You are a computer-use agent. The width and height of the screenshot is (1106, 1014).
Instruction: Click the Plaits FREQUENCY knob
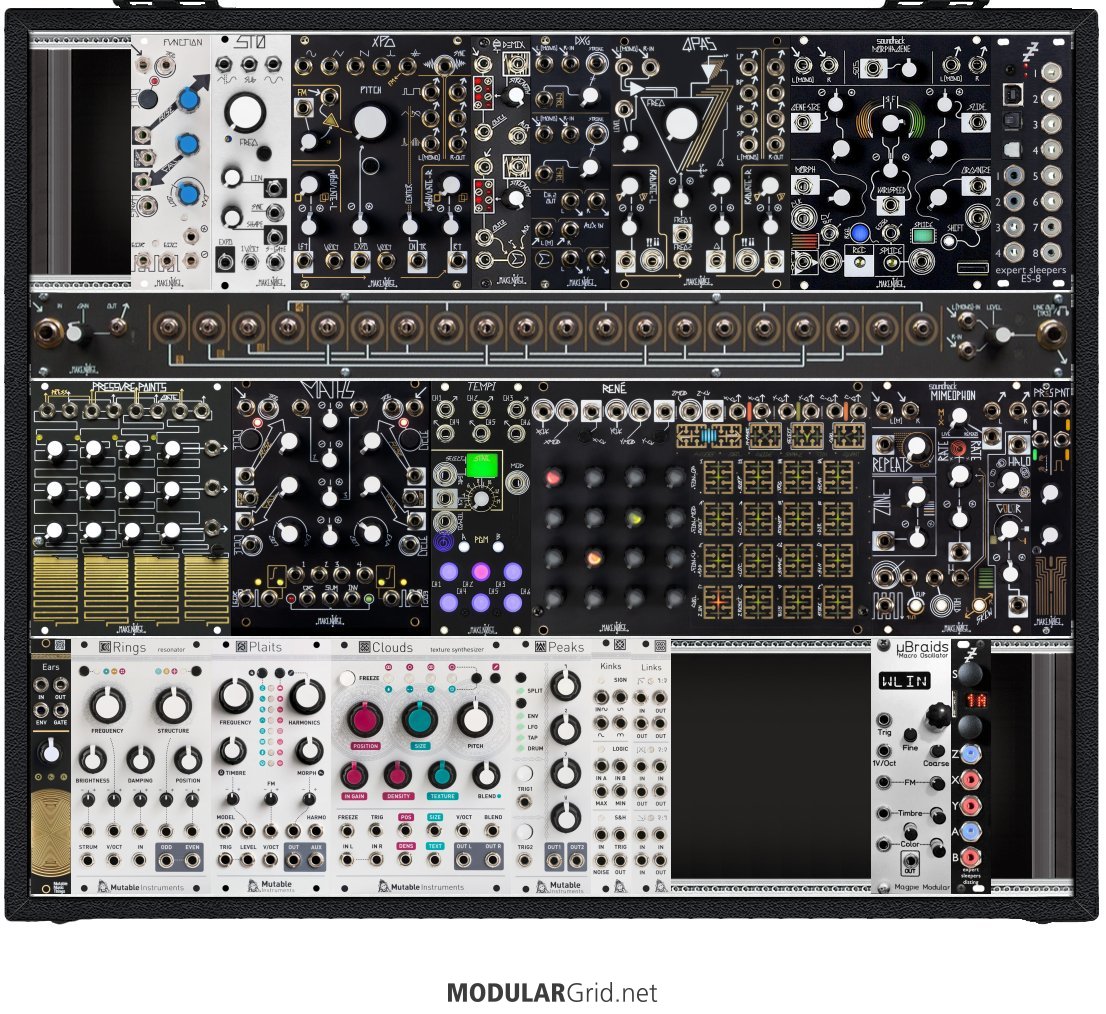(236, 696)
